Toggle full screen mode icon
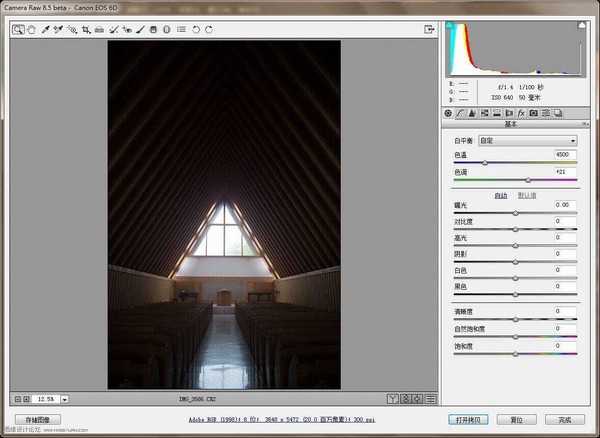This screenshot has width=600, height=438. click(429, 30)
